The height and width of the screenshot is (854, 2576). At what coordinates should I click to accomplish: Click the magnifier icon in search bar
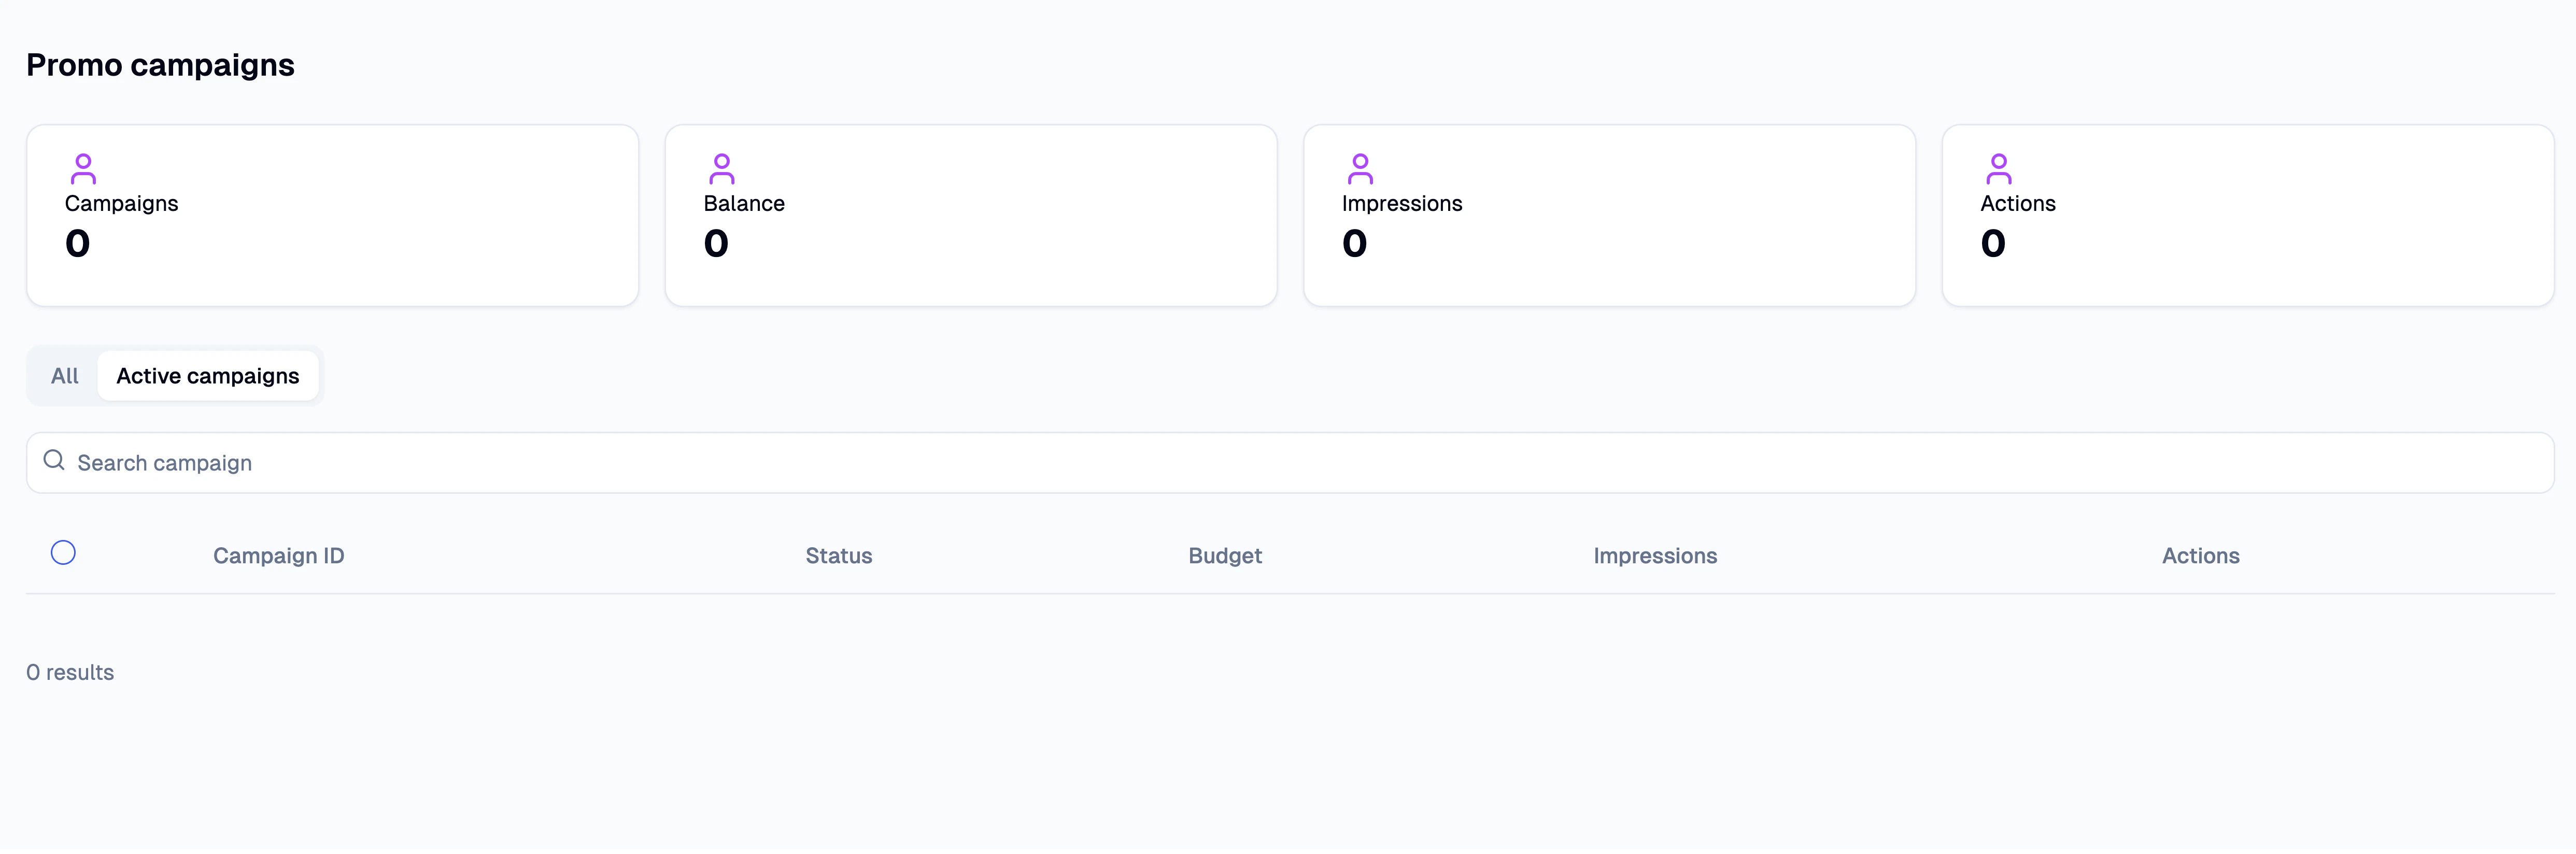pos(54,460)
